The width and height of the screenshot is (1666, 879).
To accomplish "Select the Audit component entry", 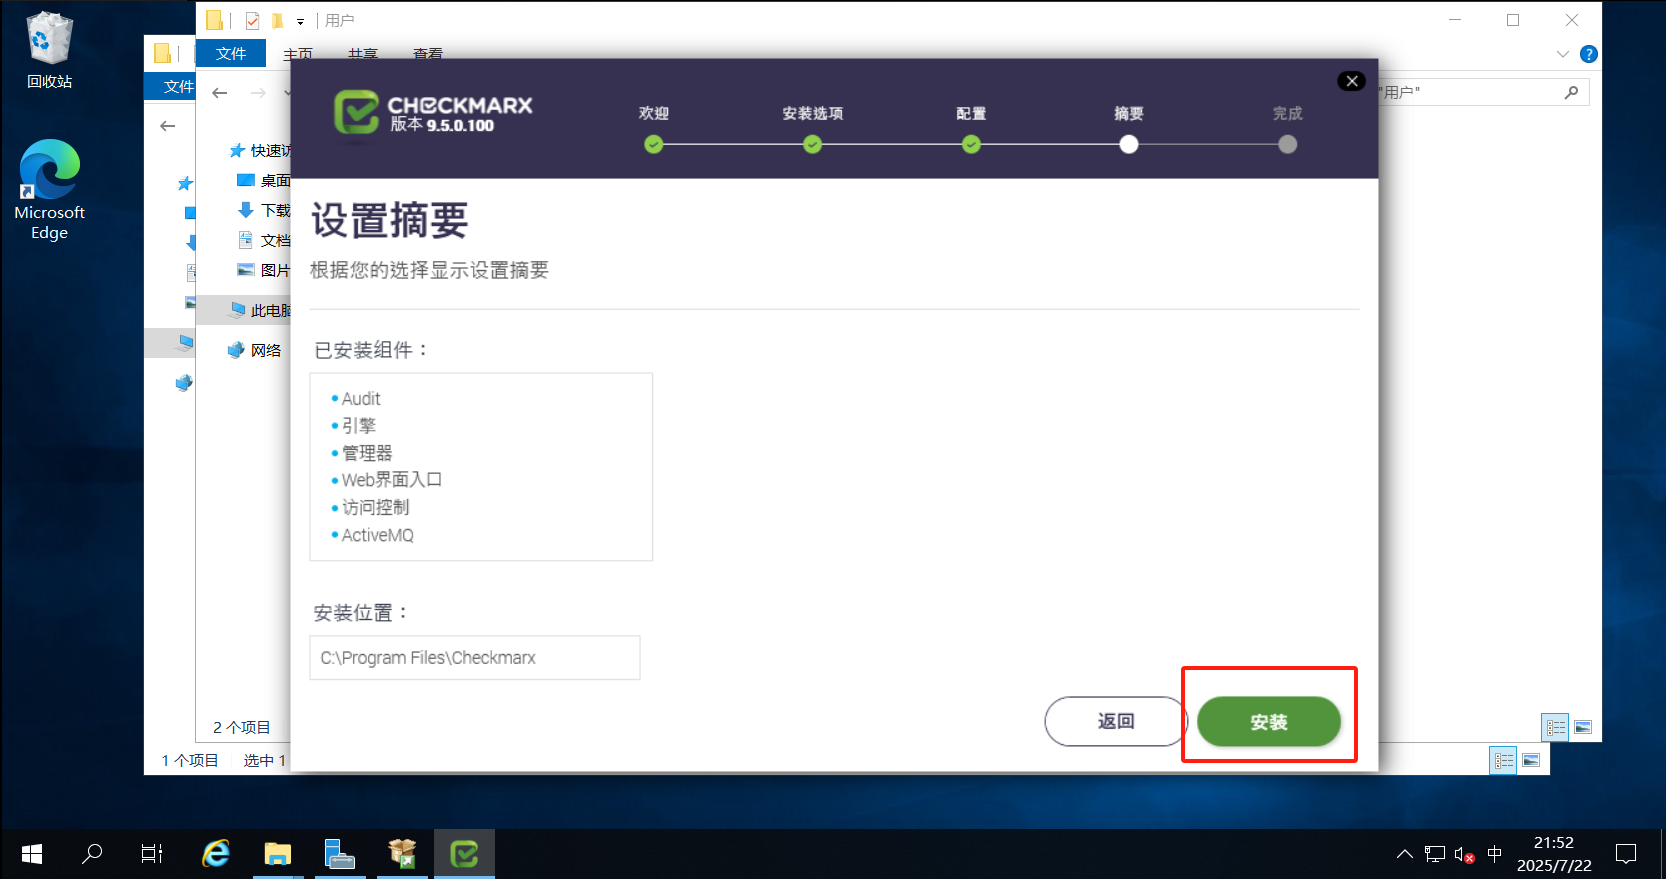I will pyautogui.click(x=361, y=398).
